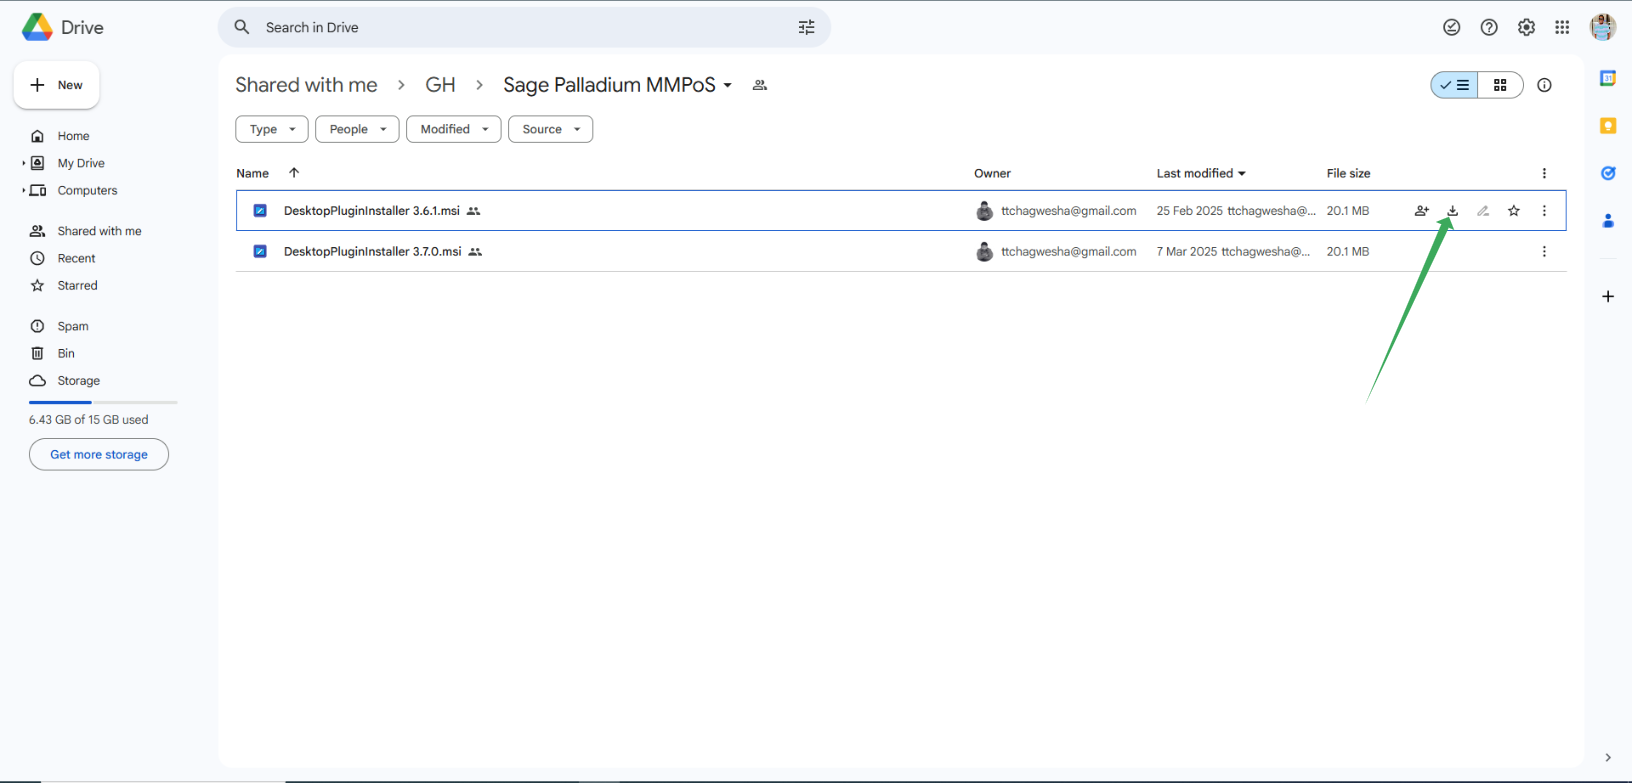
Task: Click the search magnifier icon
Action: (242, 27)
